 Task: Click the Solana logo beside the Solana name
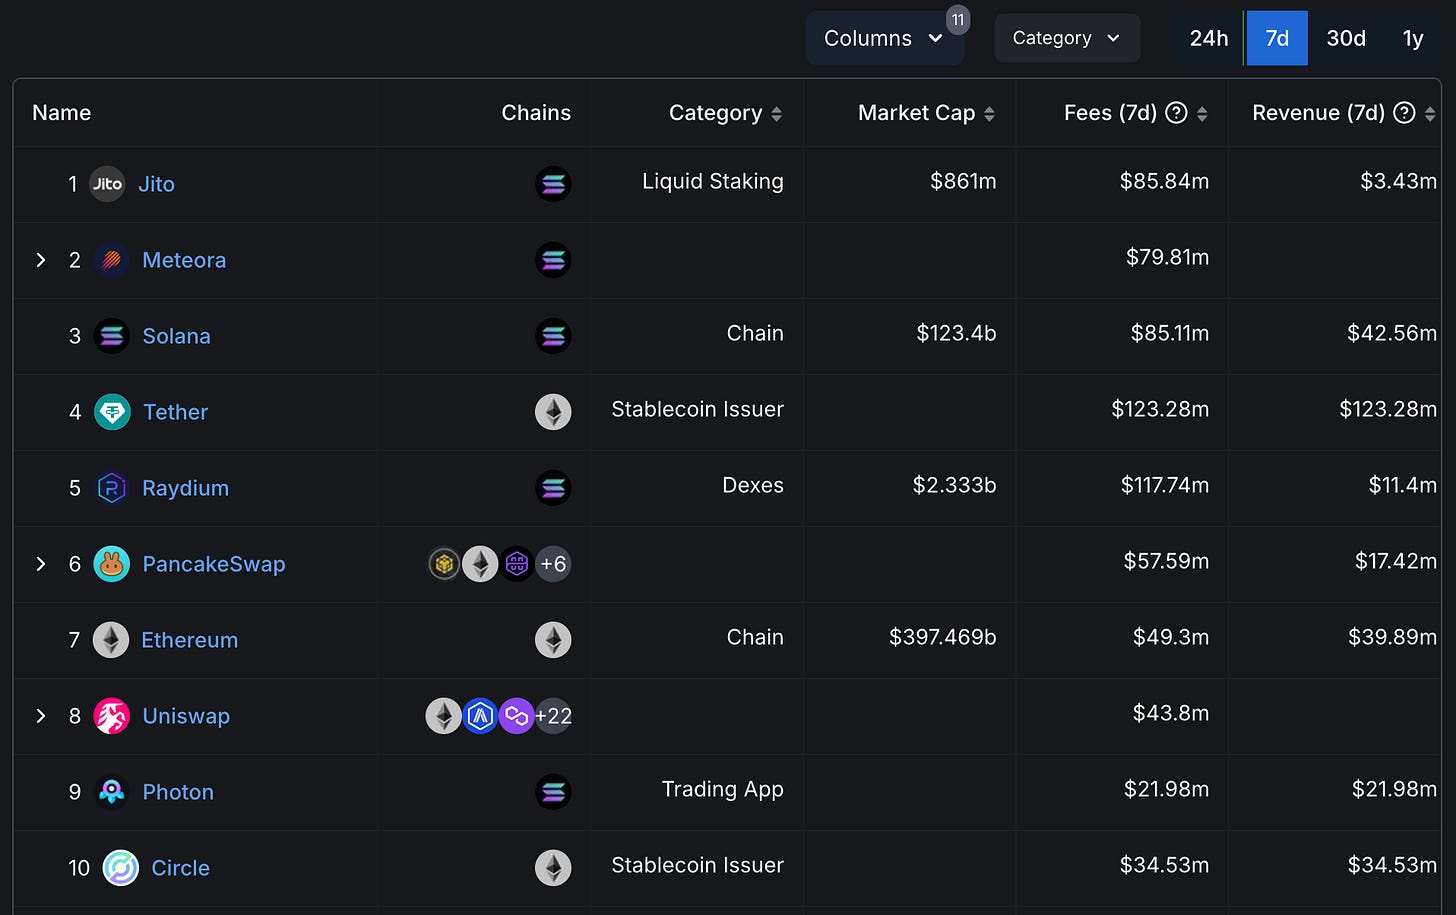tap(111, 336)
